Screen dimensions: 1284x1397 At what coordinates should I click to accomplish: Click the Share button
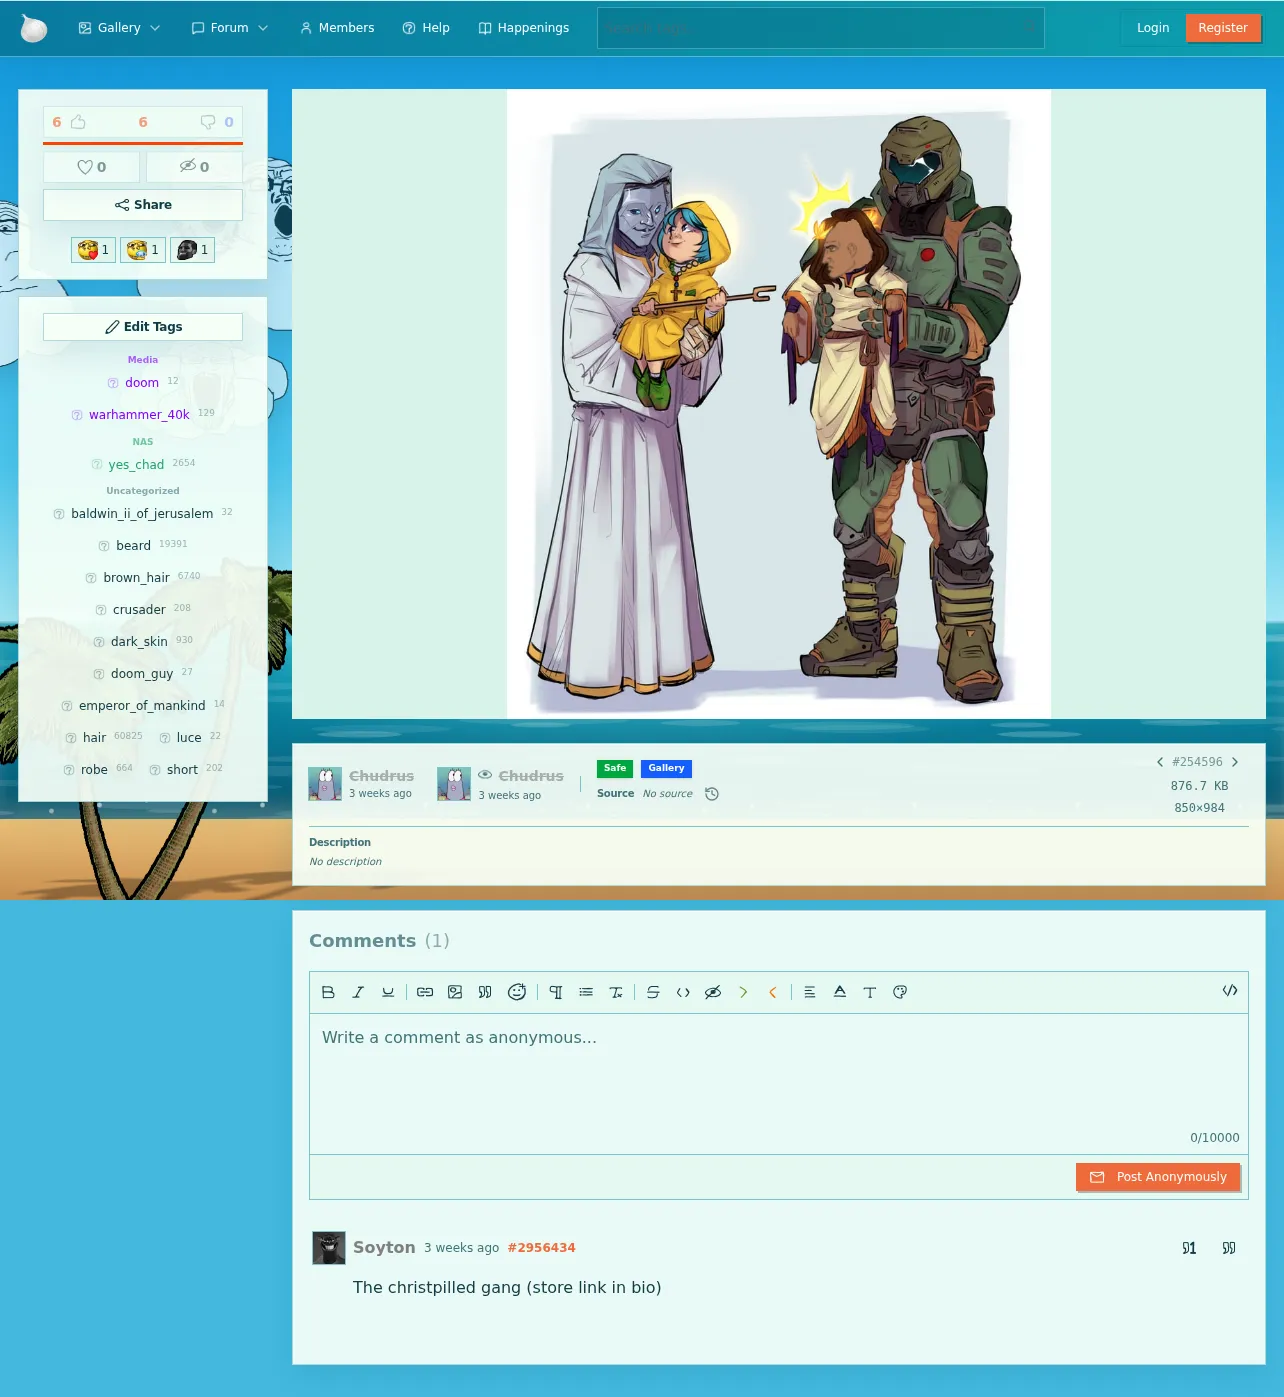pyautogui.click(x=143, y=205)
